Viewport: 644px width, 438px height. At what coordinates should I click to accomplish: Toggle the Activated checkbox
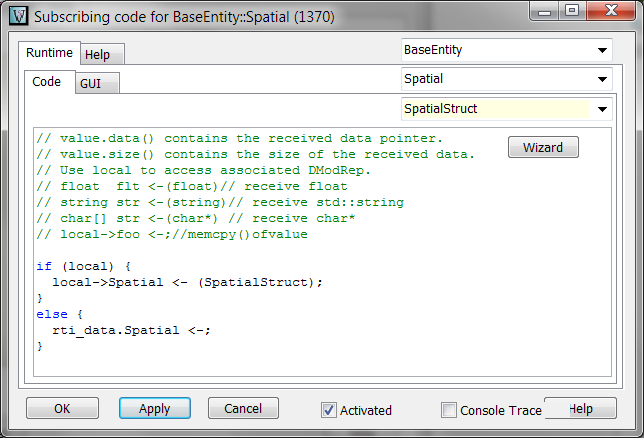point(329,410)
